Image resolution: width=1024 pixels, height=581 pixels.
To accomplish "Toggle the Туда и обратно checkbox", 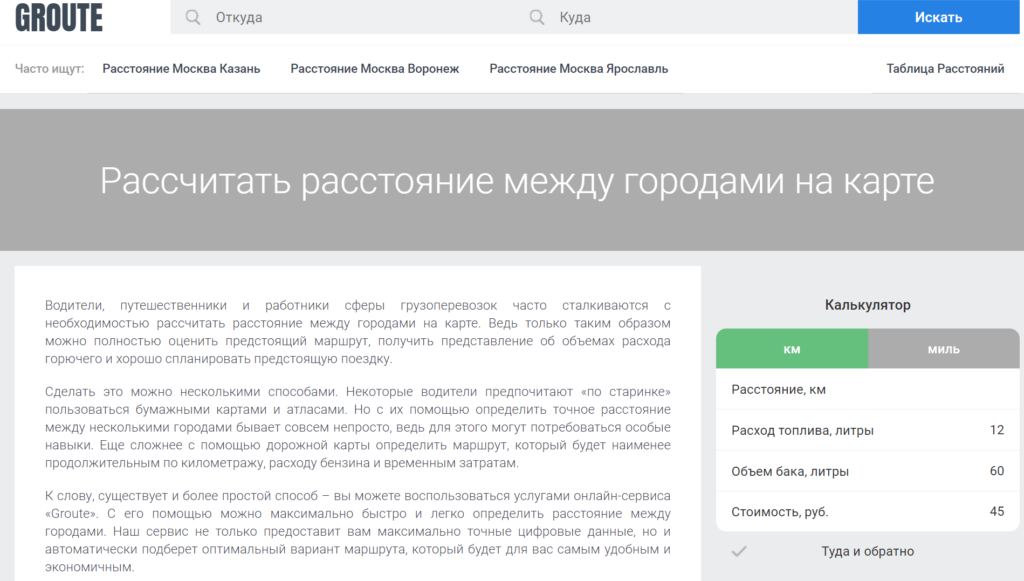I will point(739,551).
